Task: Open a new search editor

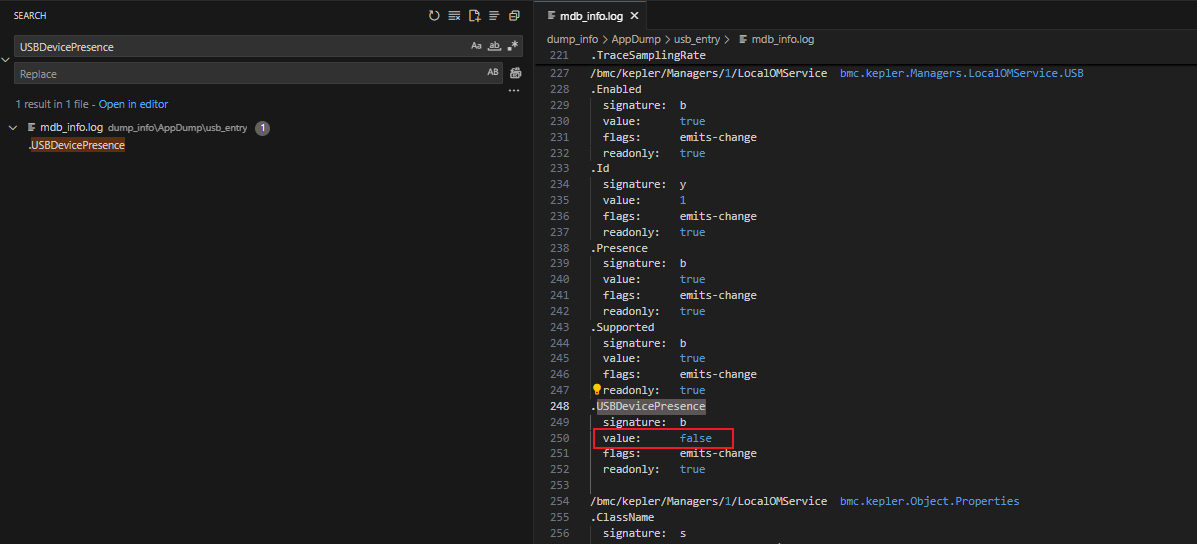Action: tap(474, 16)
